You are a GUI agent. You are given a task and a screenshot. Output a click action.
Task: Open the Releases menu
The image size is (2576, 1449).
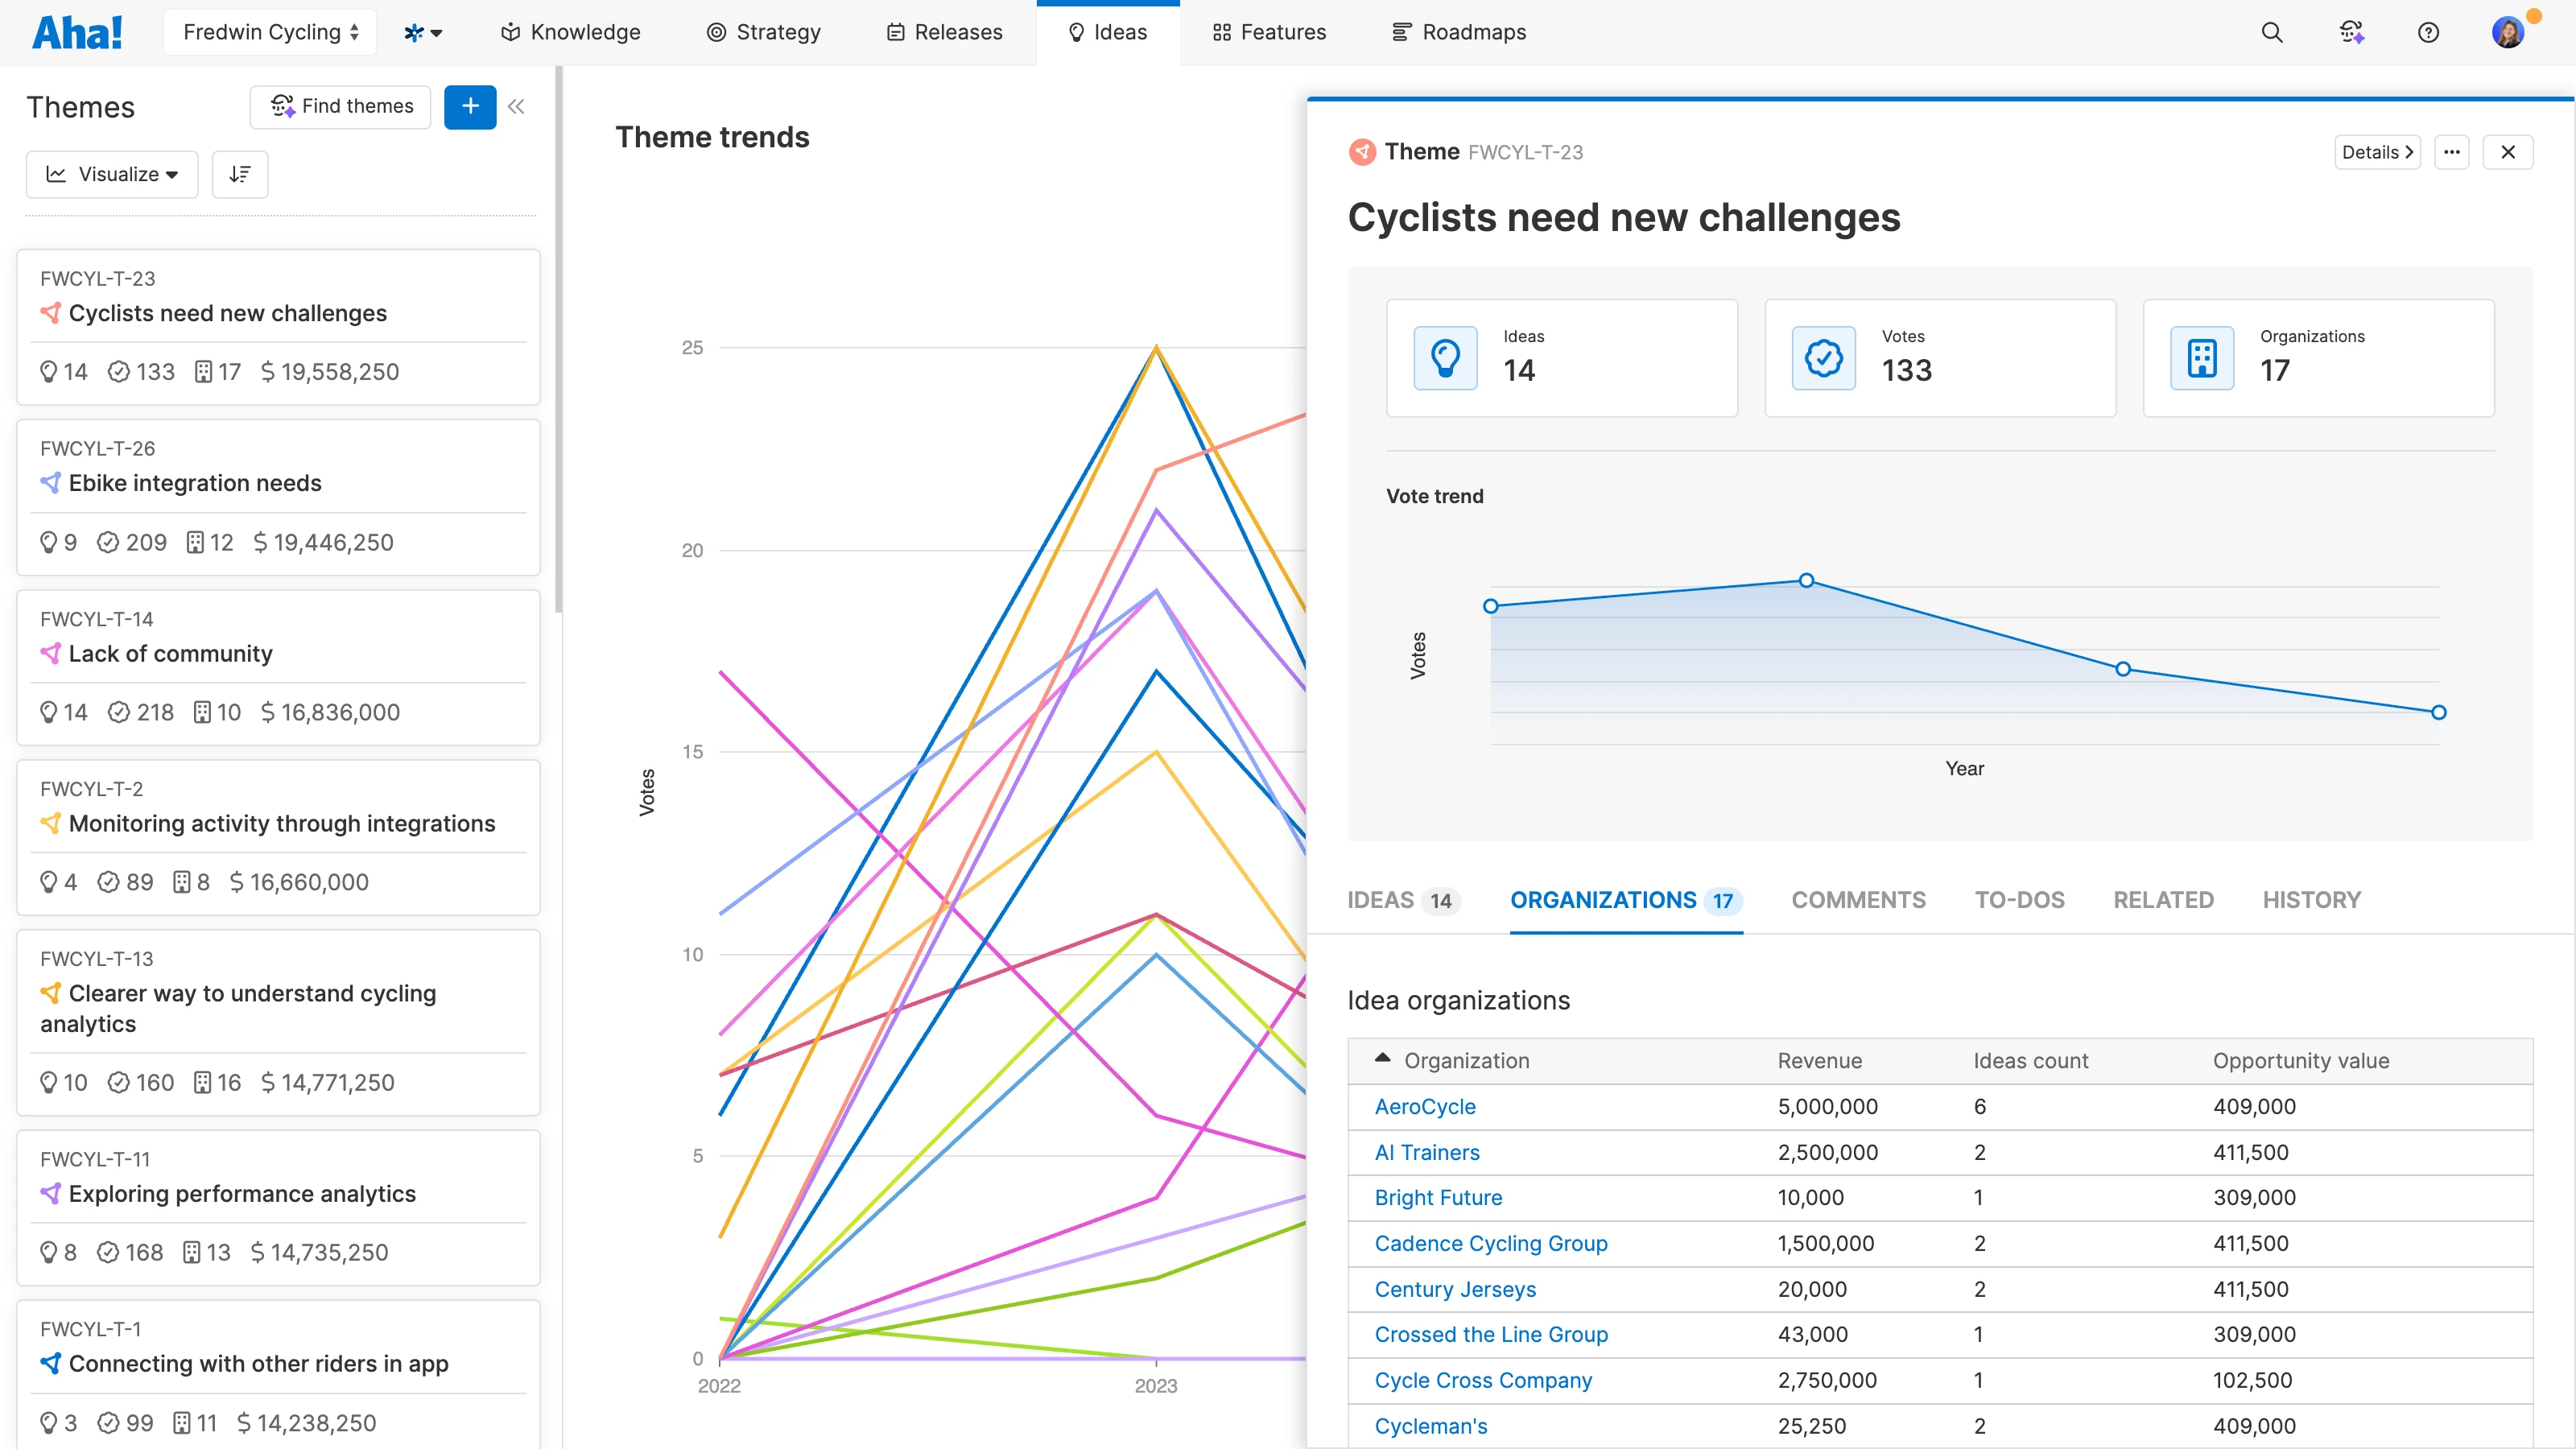944,32
